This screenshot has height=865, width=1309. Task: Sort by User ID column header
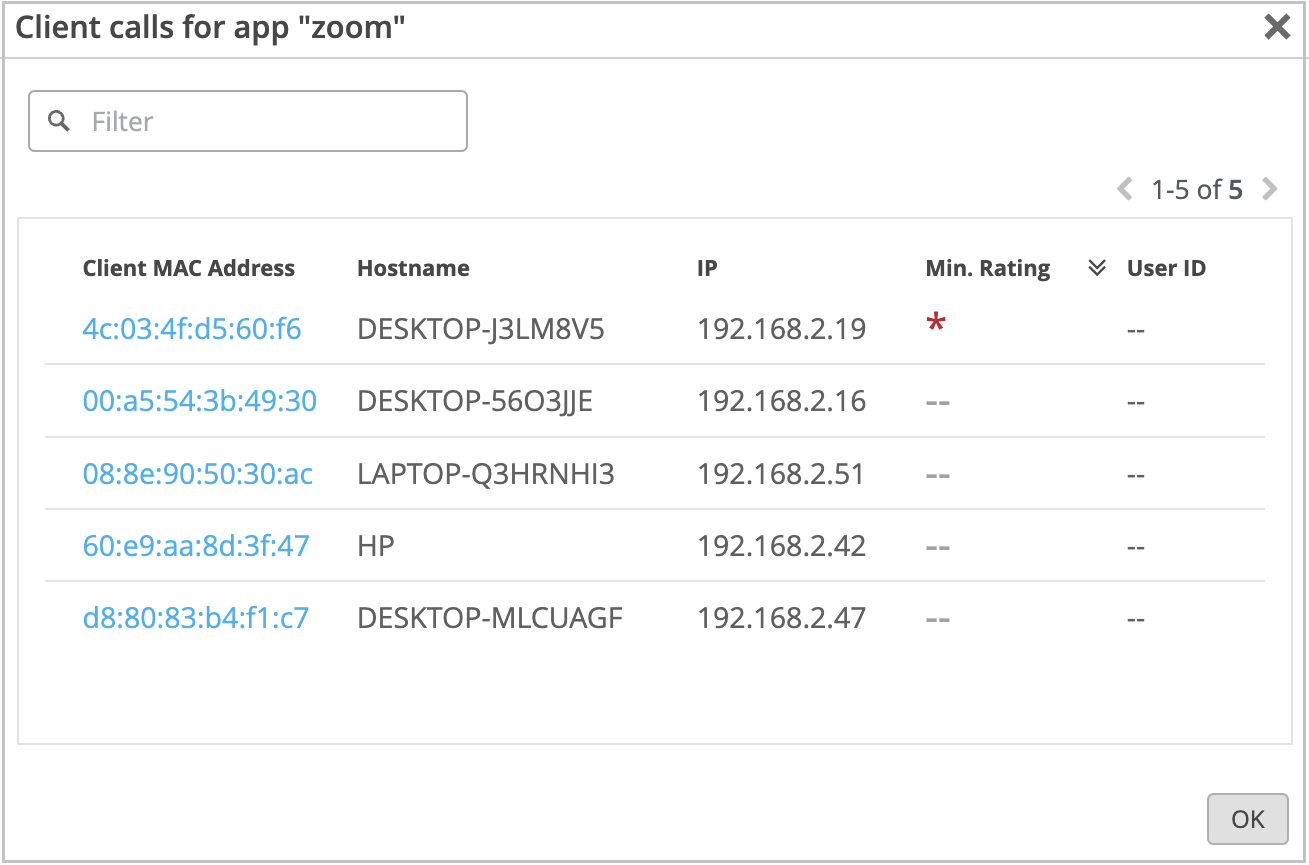pos(1166,268)
